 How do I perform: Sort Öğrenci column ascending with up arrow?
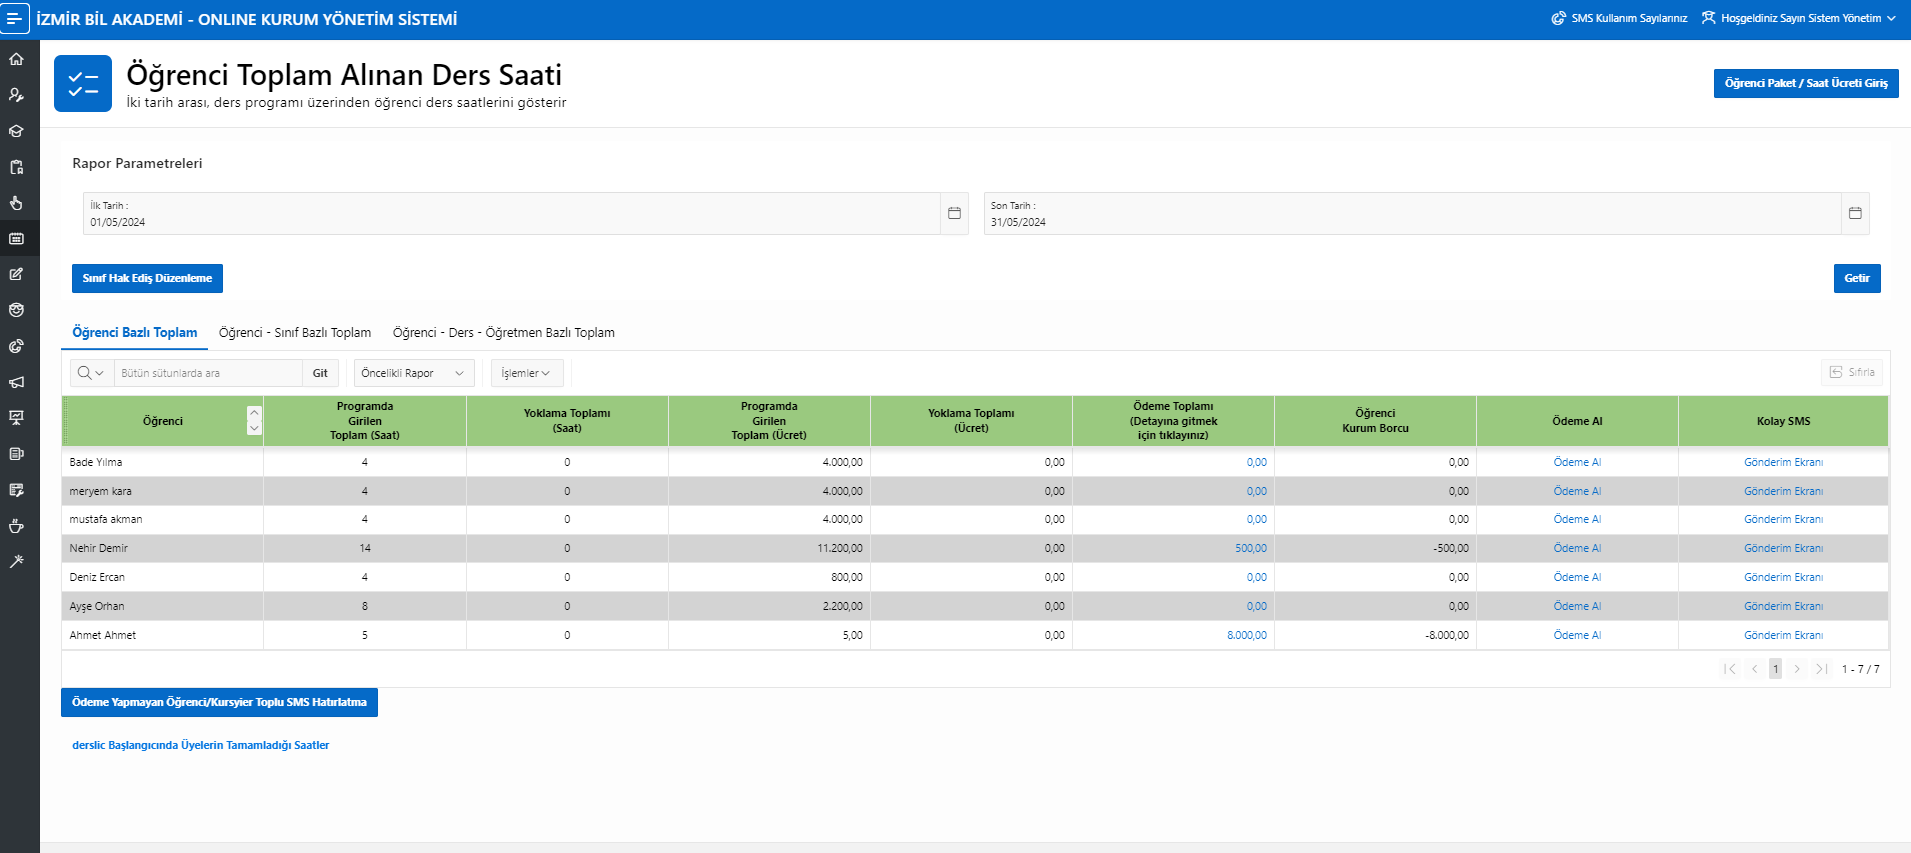click(254, 413)
